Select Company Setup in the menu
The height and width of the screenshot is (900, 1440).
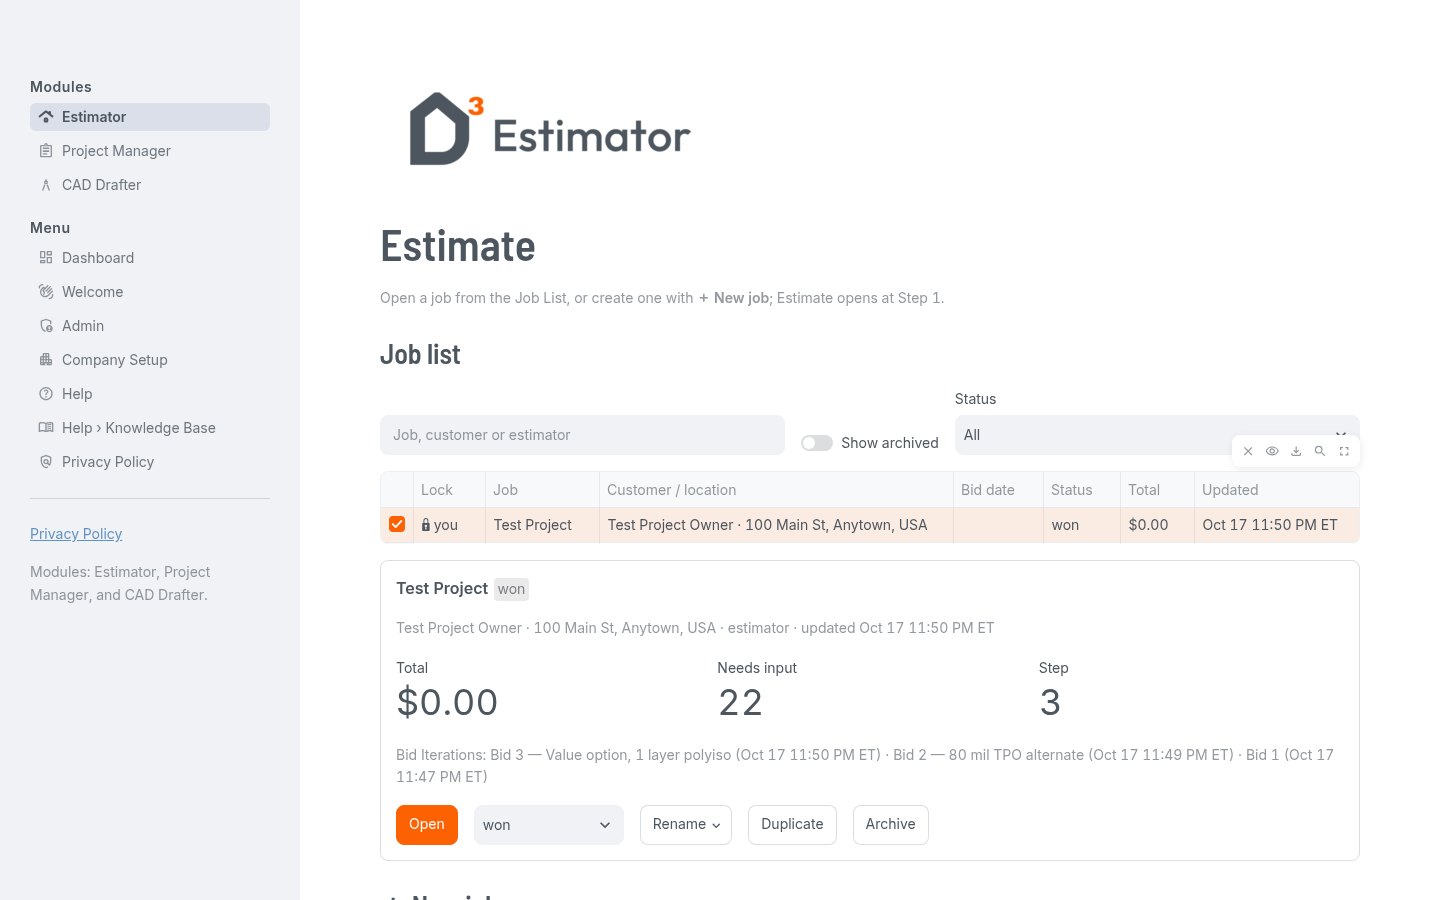150,360
